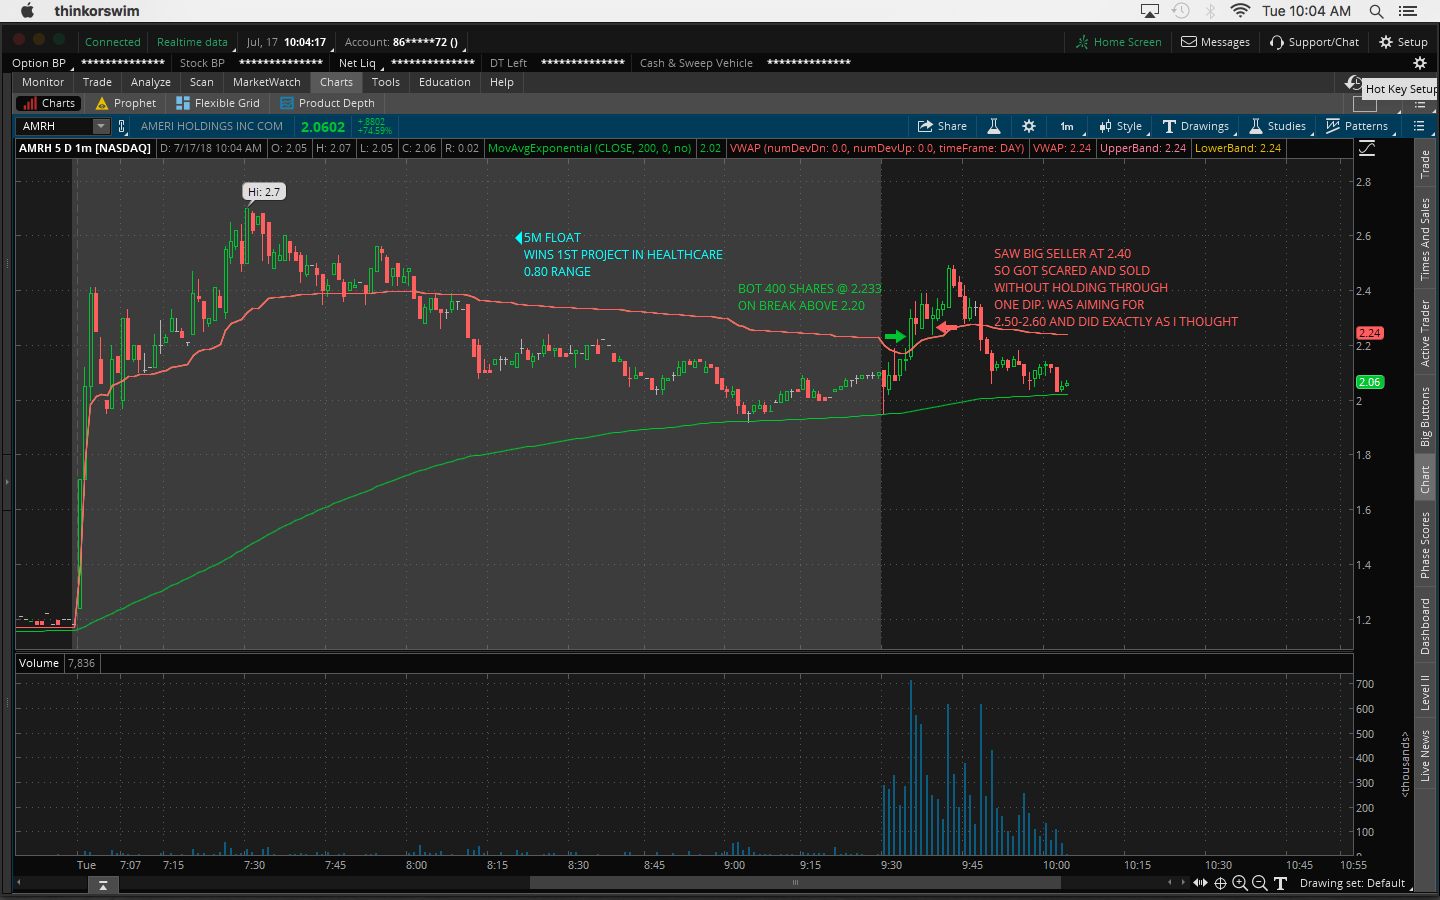This screenshot has width=1440, height=900.
Task: Click the 'SAW BIG SELLER AT 2.40' note
Action: (x=1062, y=254)
